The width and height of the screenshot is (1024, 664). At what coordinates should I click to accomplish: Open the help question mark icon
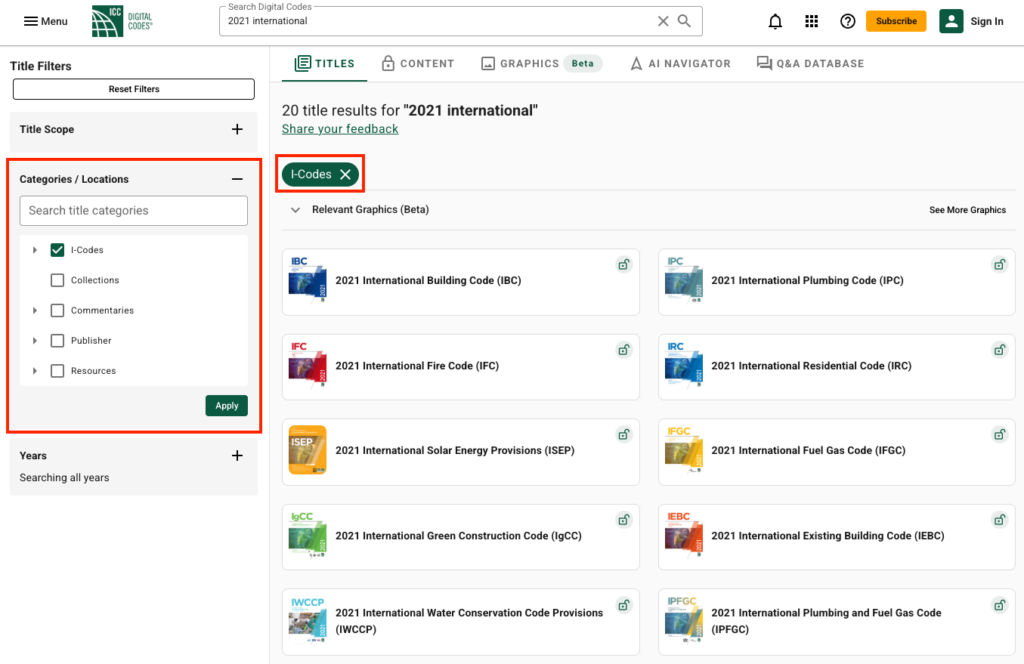pos(848,22)
